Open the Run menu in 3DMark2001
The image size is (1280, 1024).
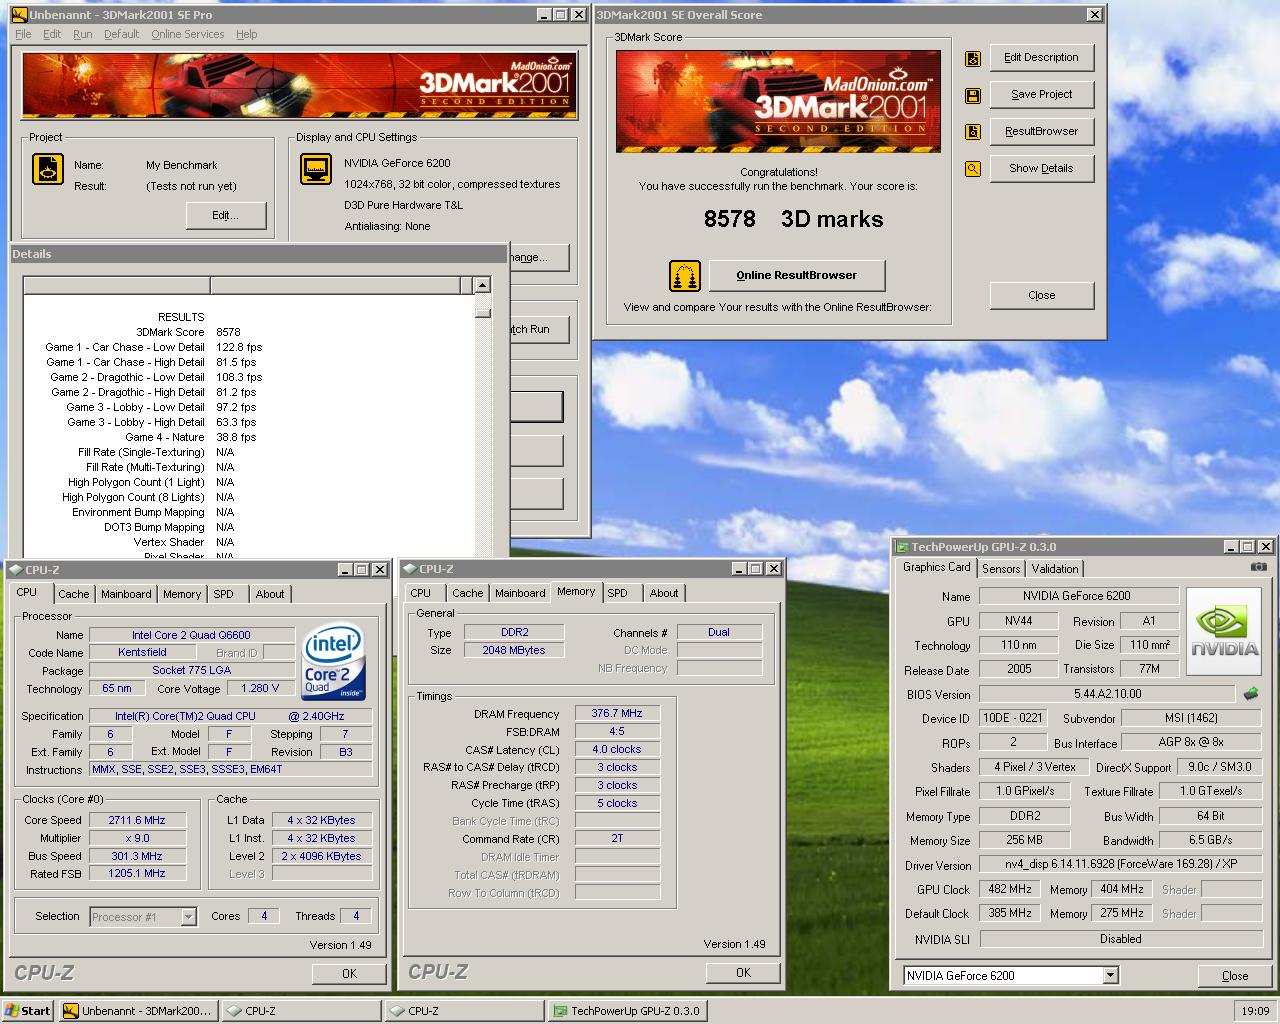[83, 34]
